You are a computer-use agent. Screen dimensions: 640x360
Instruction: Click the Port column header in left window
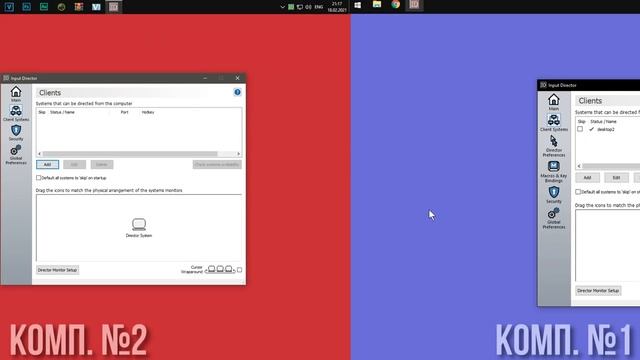coord(124,112)
